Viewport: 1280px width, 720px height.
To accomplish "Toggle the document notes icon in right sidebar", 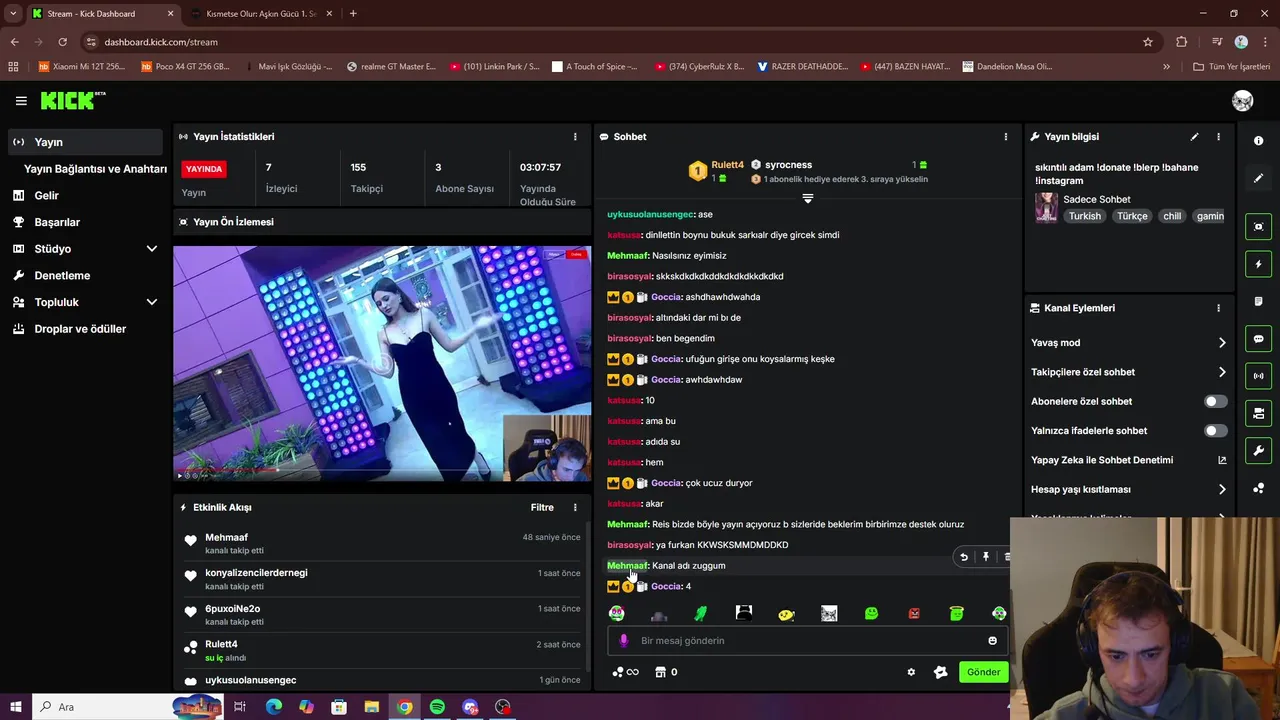I will pos(1259,301).
